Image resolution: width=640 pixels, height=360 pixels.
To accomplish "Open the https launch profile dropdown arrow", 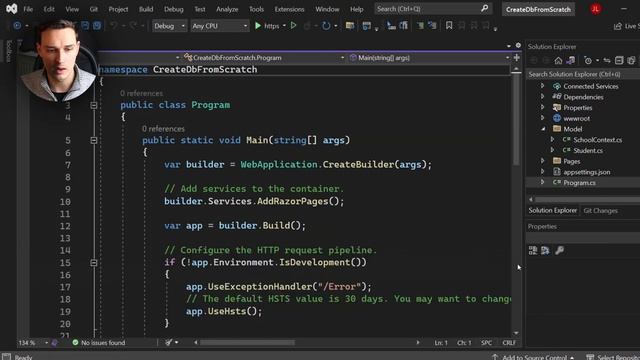I will (284, 26).
